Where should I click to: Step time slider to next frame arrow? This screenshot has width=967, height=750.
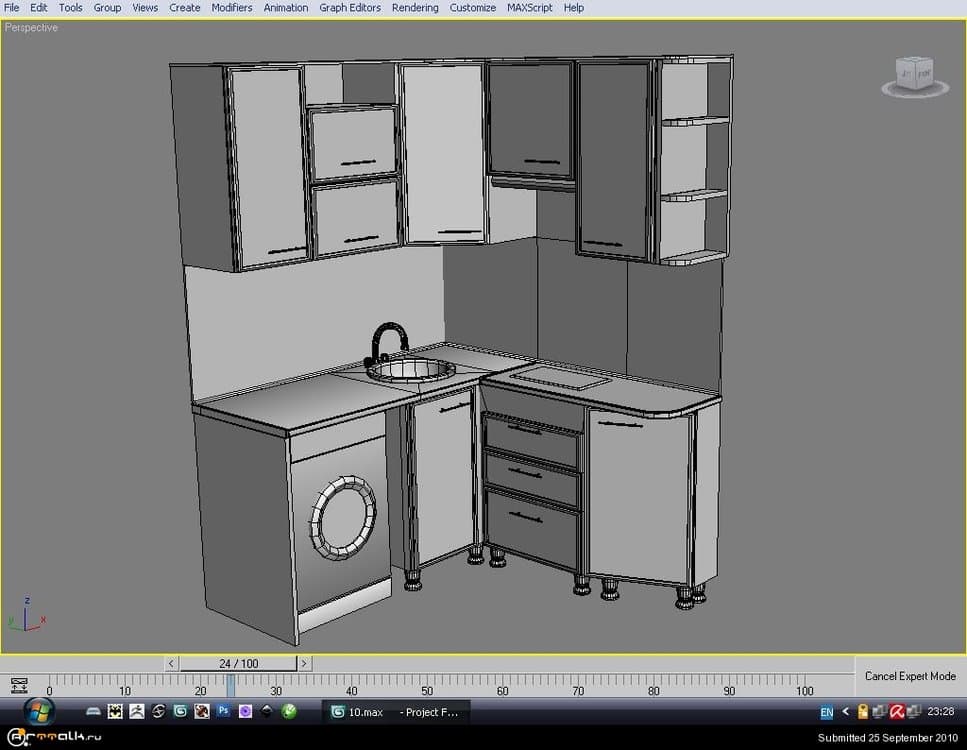pos(304,663)
